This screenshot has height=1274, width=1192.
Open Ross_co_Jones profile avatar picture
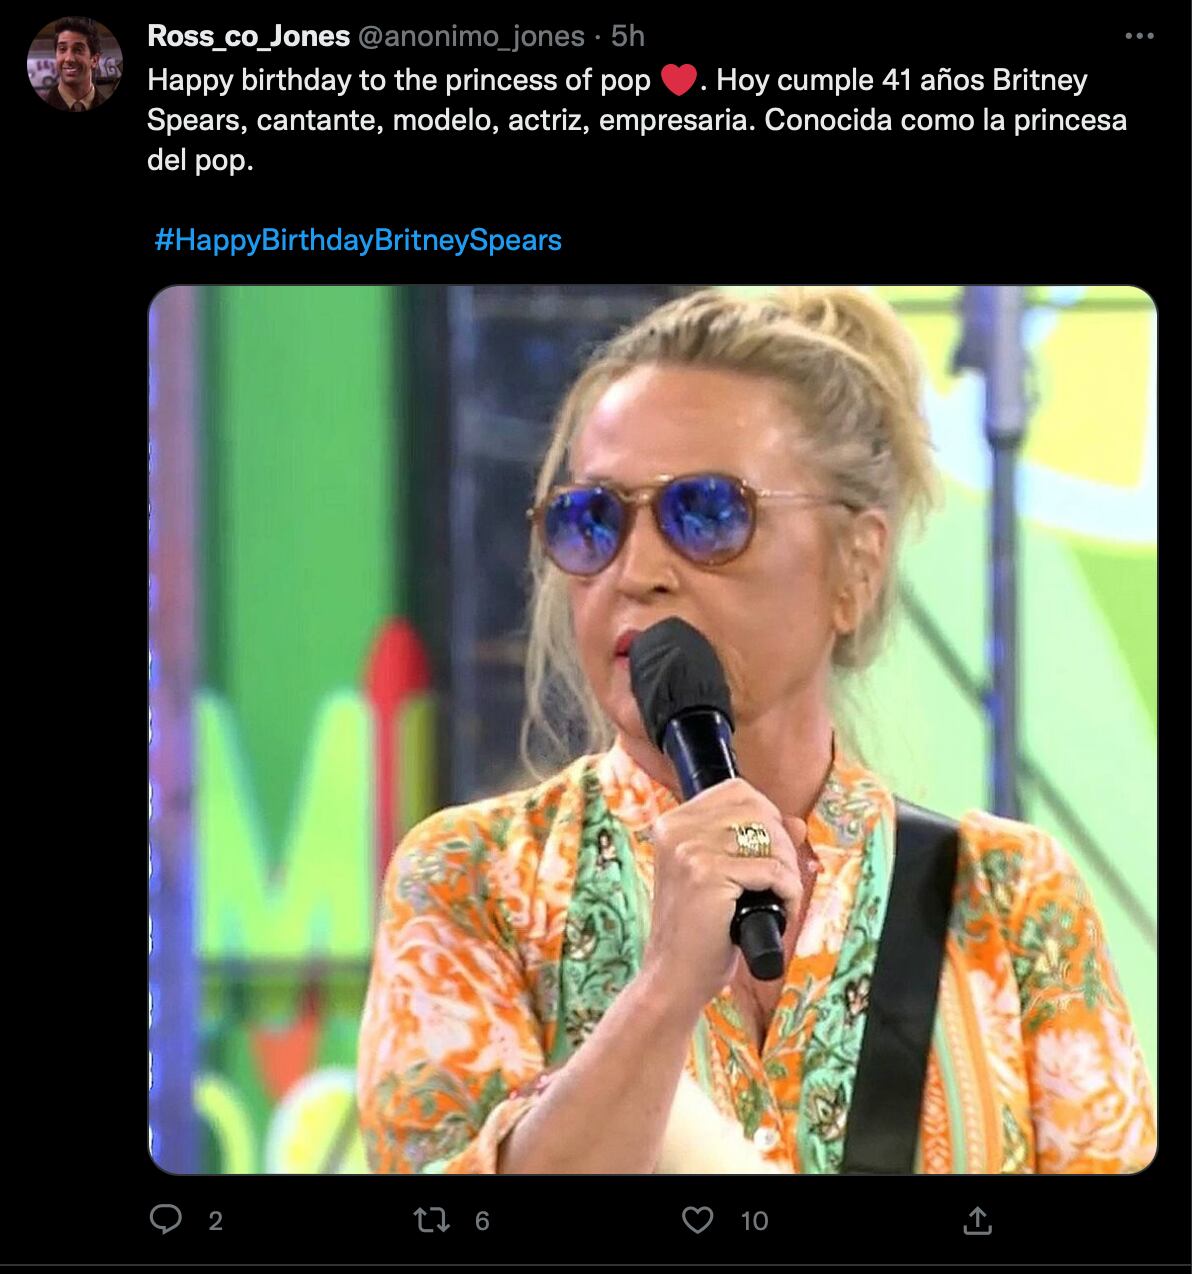point(75,63)
